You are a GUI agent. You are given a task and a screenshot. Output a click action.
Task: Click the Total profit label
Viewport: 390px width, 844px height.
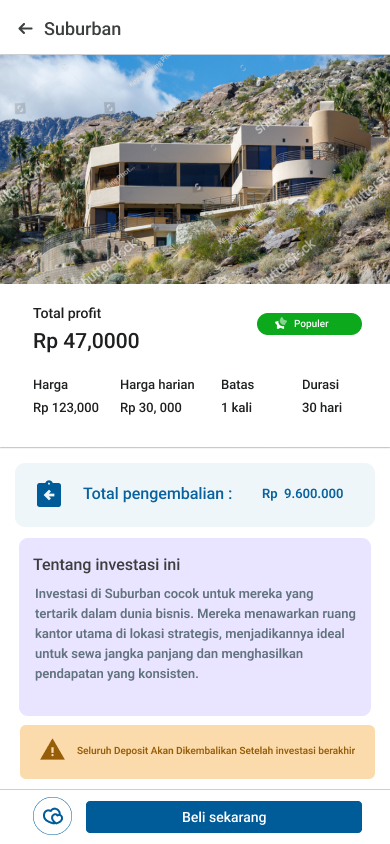[67, 313]
